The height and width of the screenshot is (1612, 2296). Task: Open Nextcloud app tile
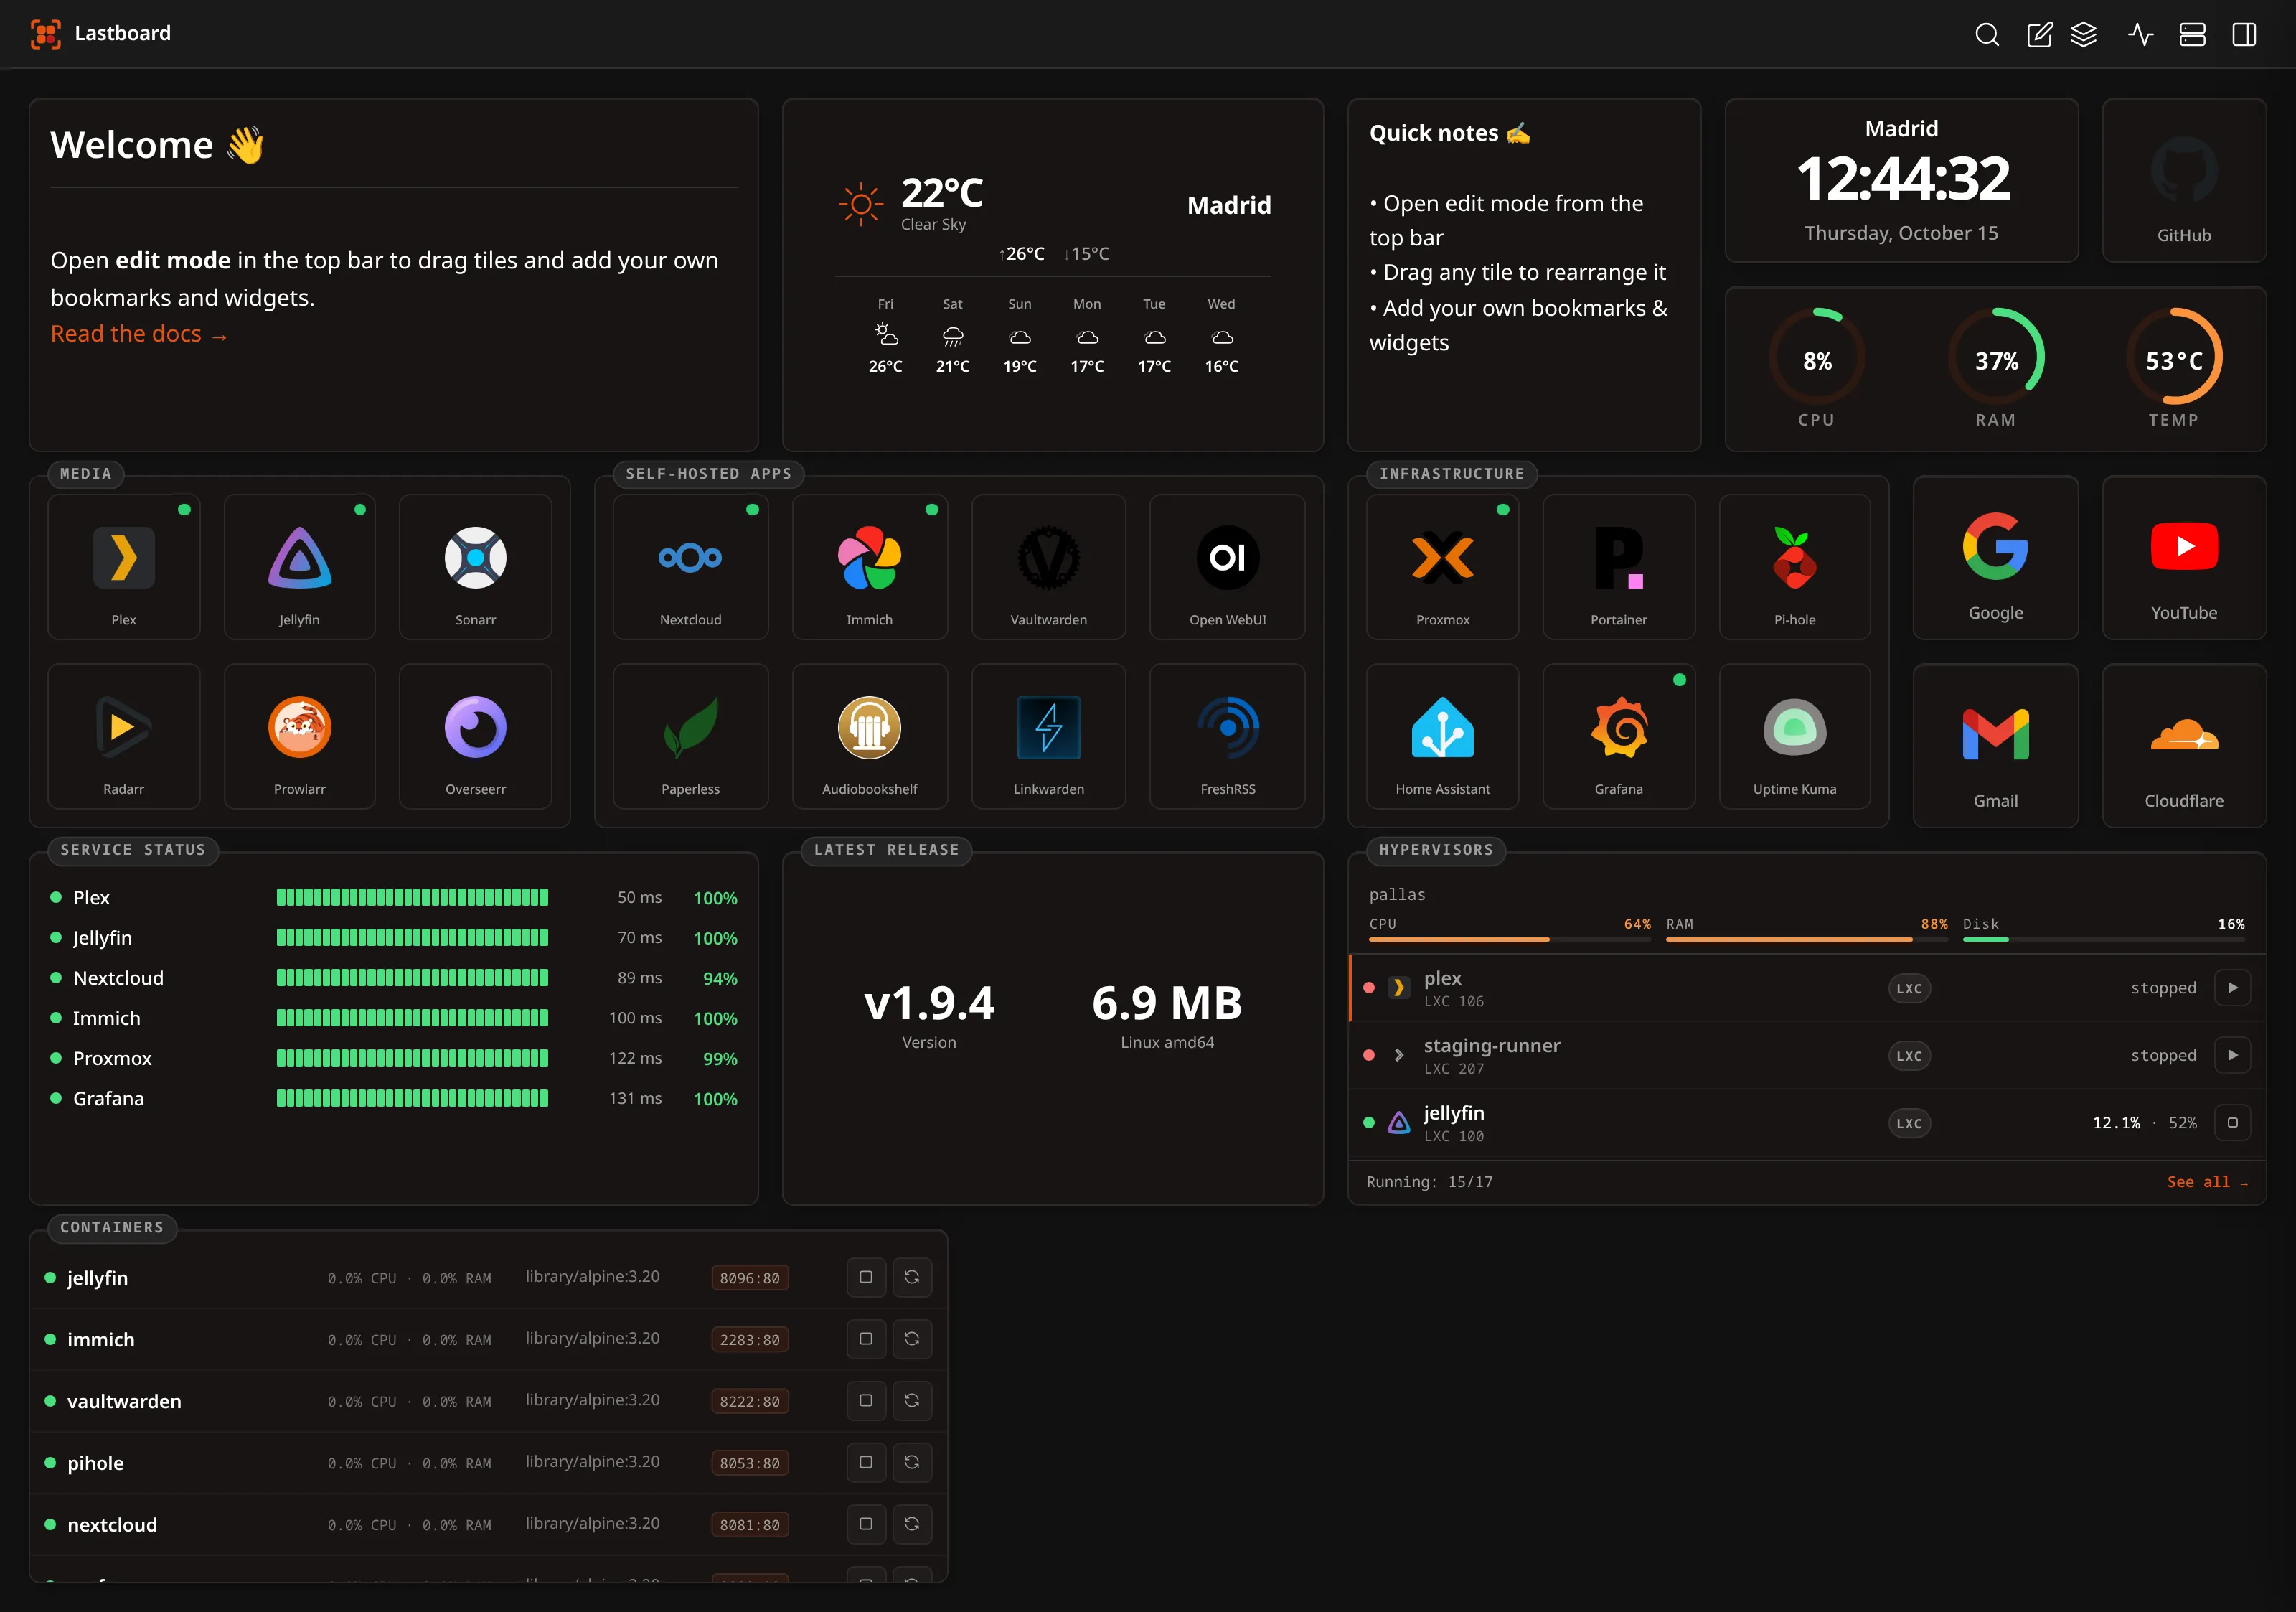pos(691,567)
